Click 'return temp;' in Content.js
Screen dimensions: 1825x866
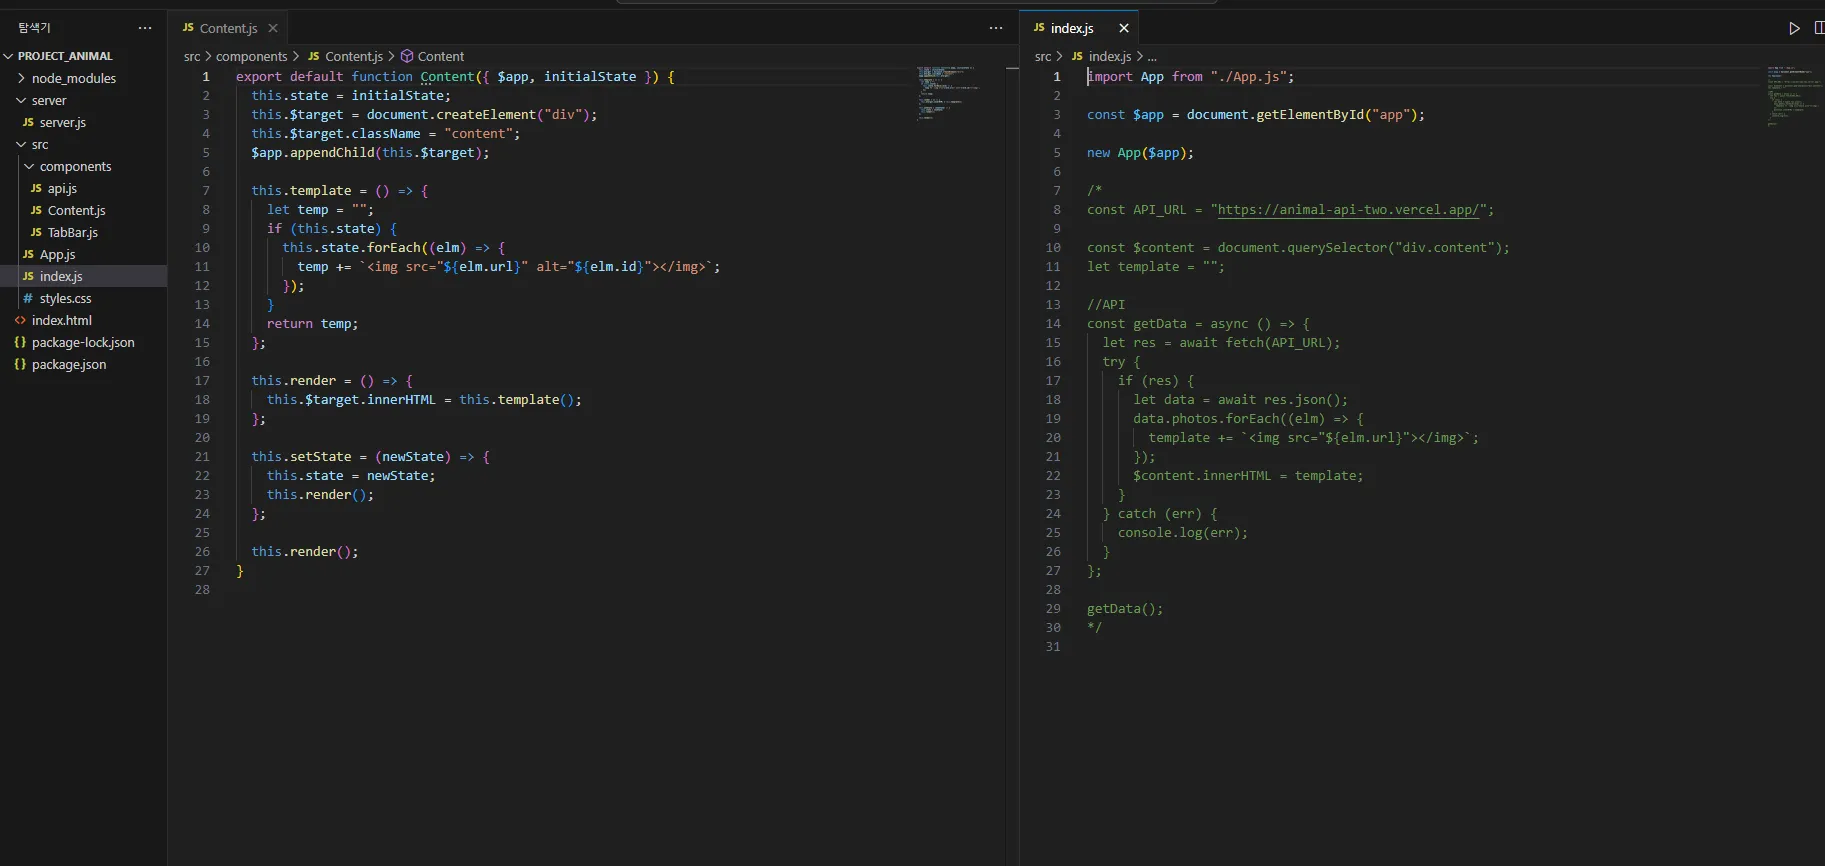[312, 323]
